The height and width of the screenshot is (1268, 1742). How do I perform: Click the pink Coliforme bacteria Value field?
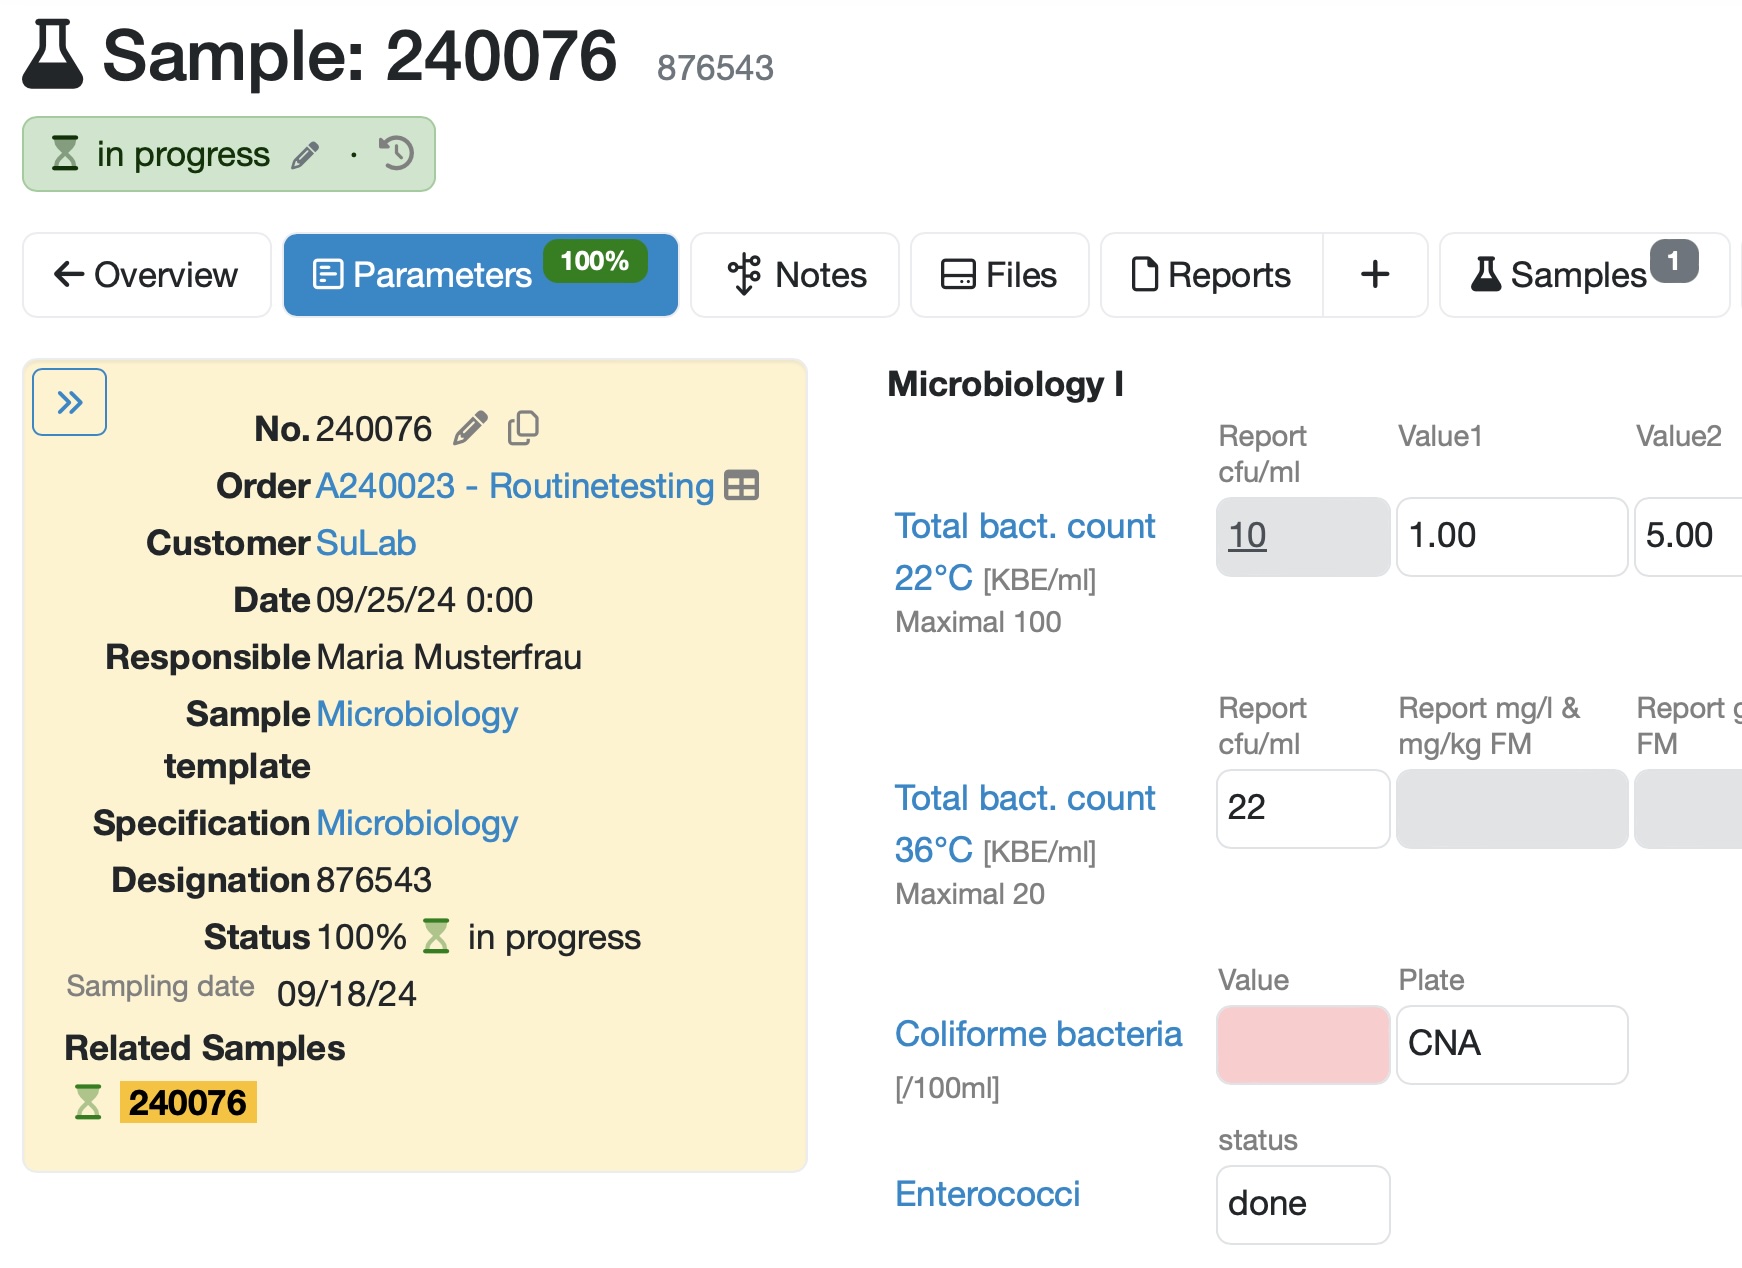pos(1302,1044)
